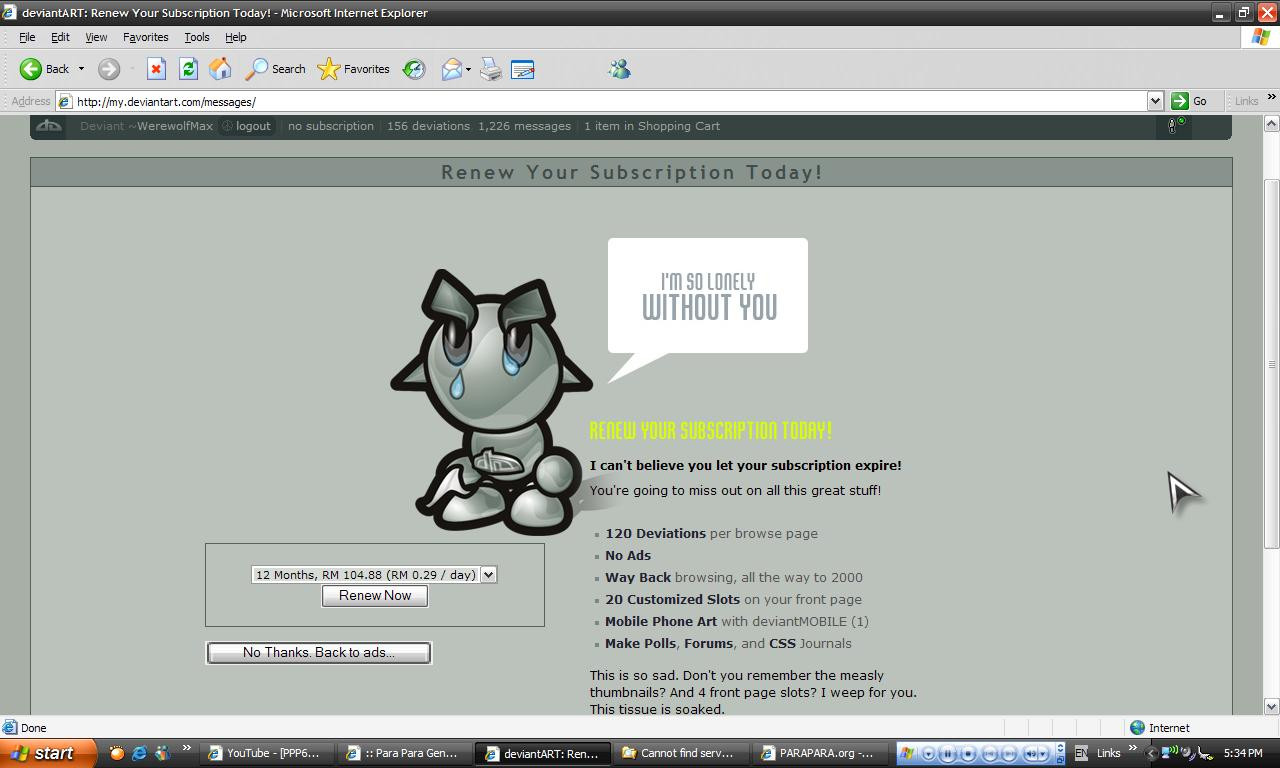This screenshot has width=1280, height=768.
Task: Expand the Links toolbar chevron in IE
Action: click(x=1271, y=97)
